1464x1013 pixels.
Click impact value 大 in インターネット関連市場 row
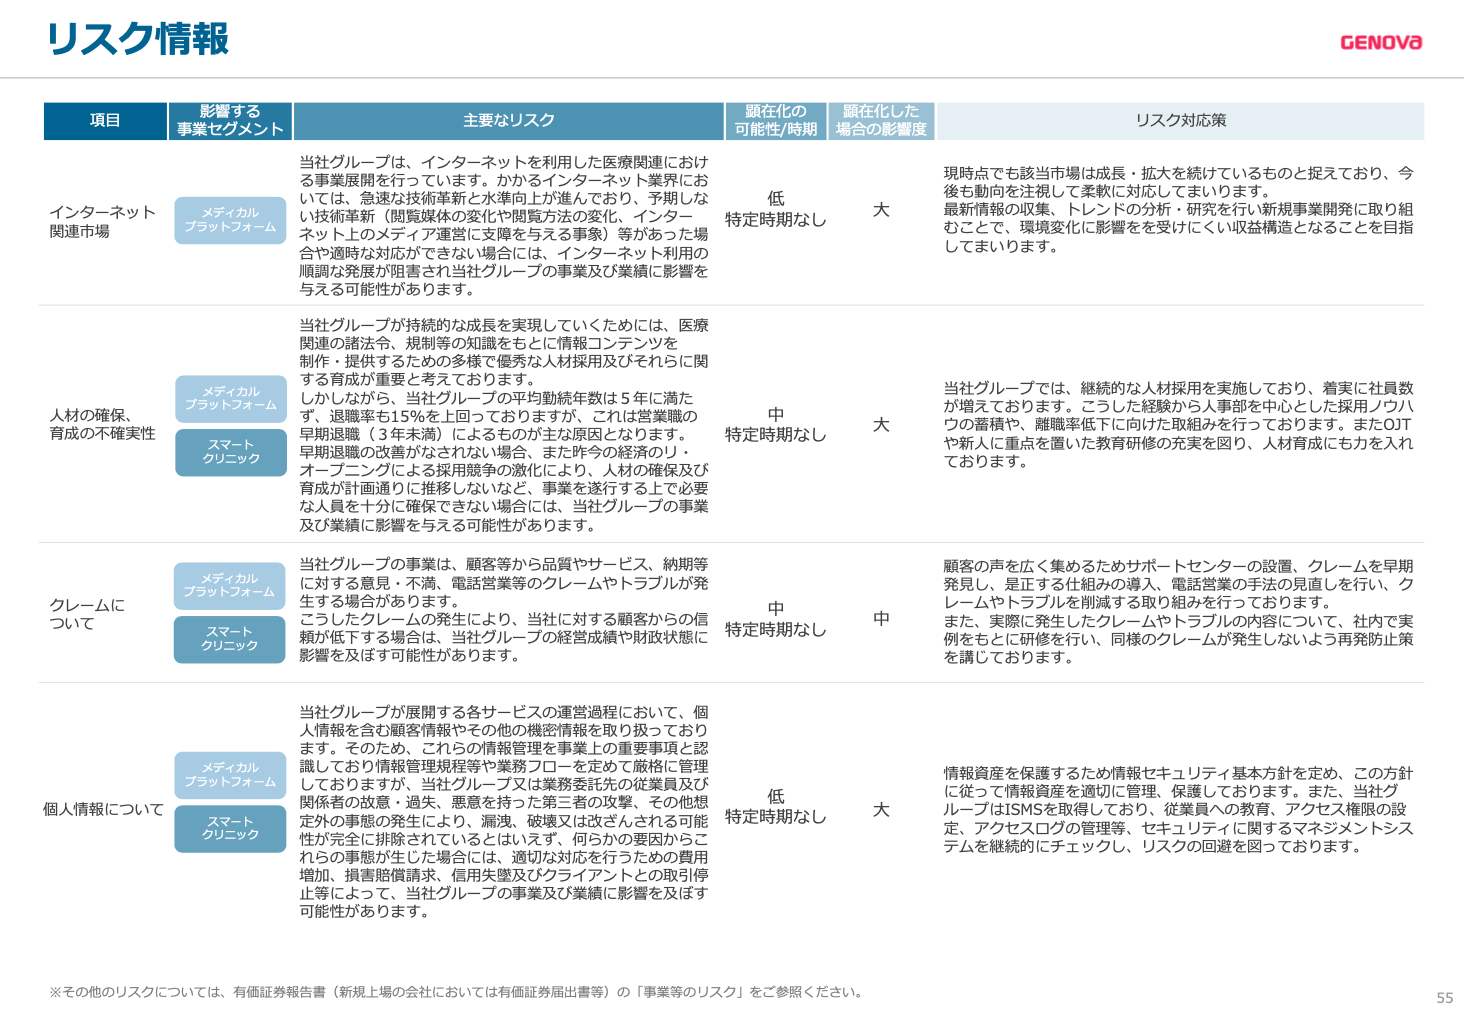point(881,210)
